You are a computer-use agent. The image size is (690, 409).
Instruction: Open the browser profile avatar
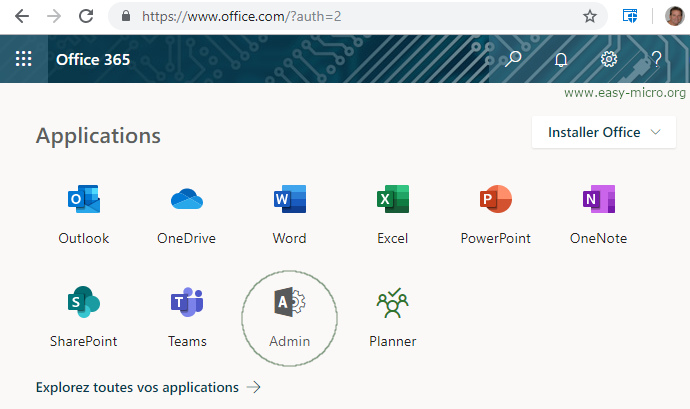674,16
